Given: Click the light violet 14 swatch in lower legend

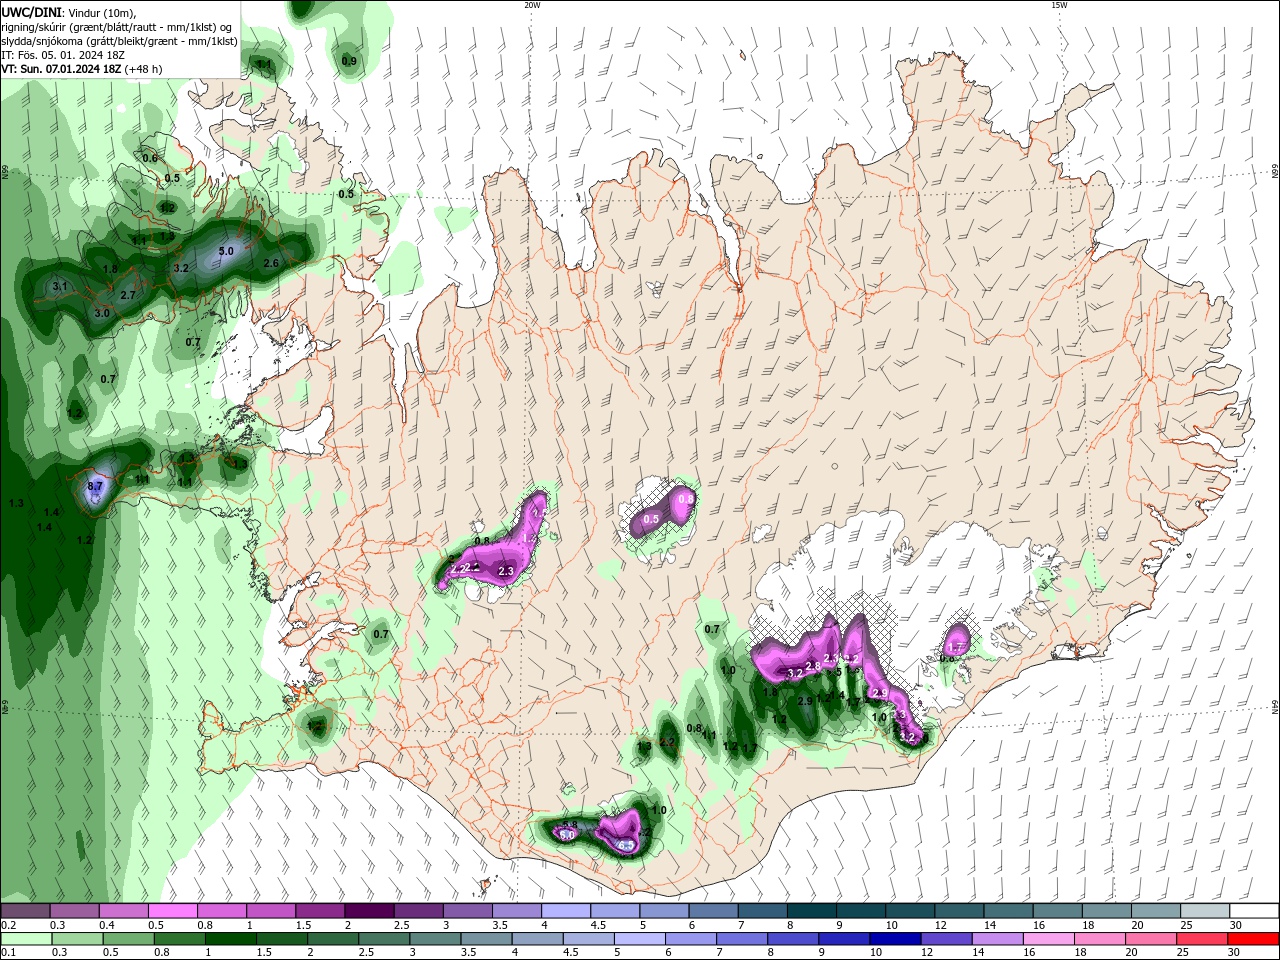Looking at the screenshot, I should point(998,939).
